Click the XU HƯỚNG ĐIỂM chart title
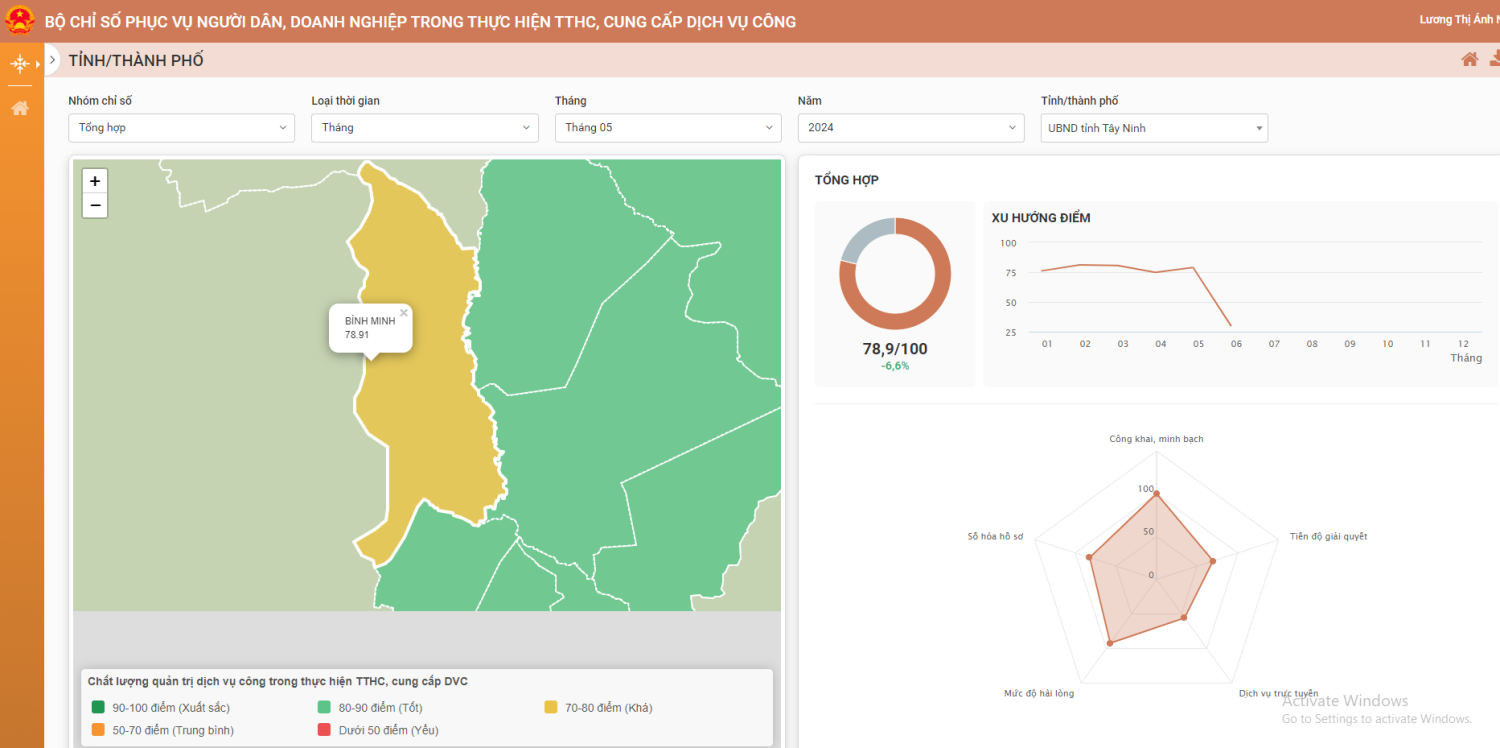 tap(1041, 218)
